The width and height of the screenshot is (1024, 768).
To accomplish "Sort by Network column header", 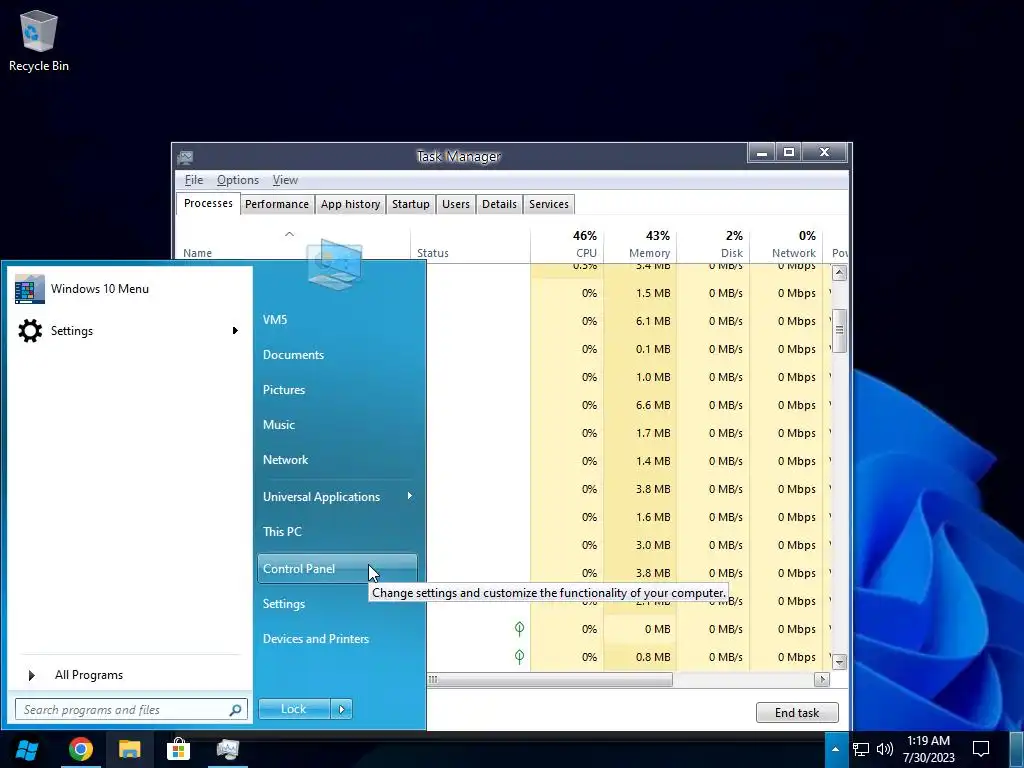I will coord(786,244).
